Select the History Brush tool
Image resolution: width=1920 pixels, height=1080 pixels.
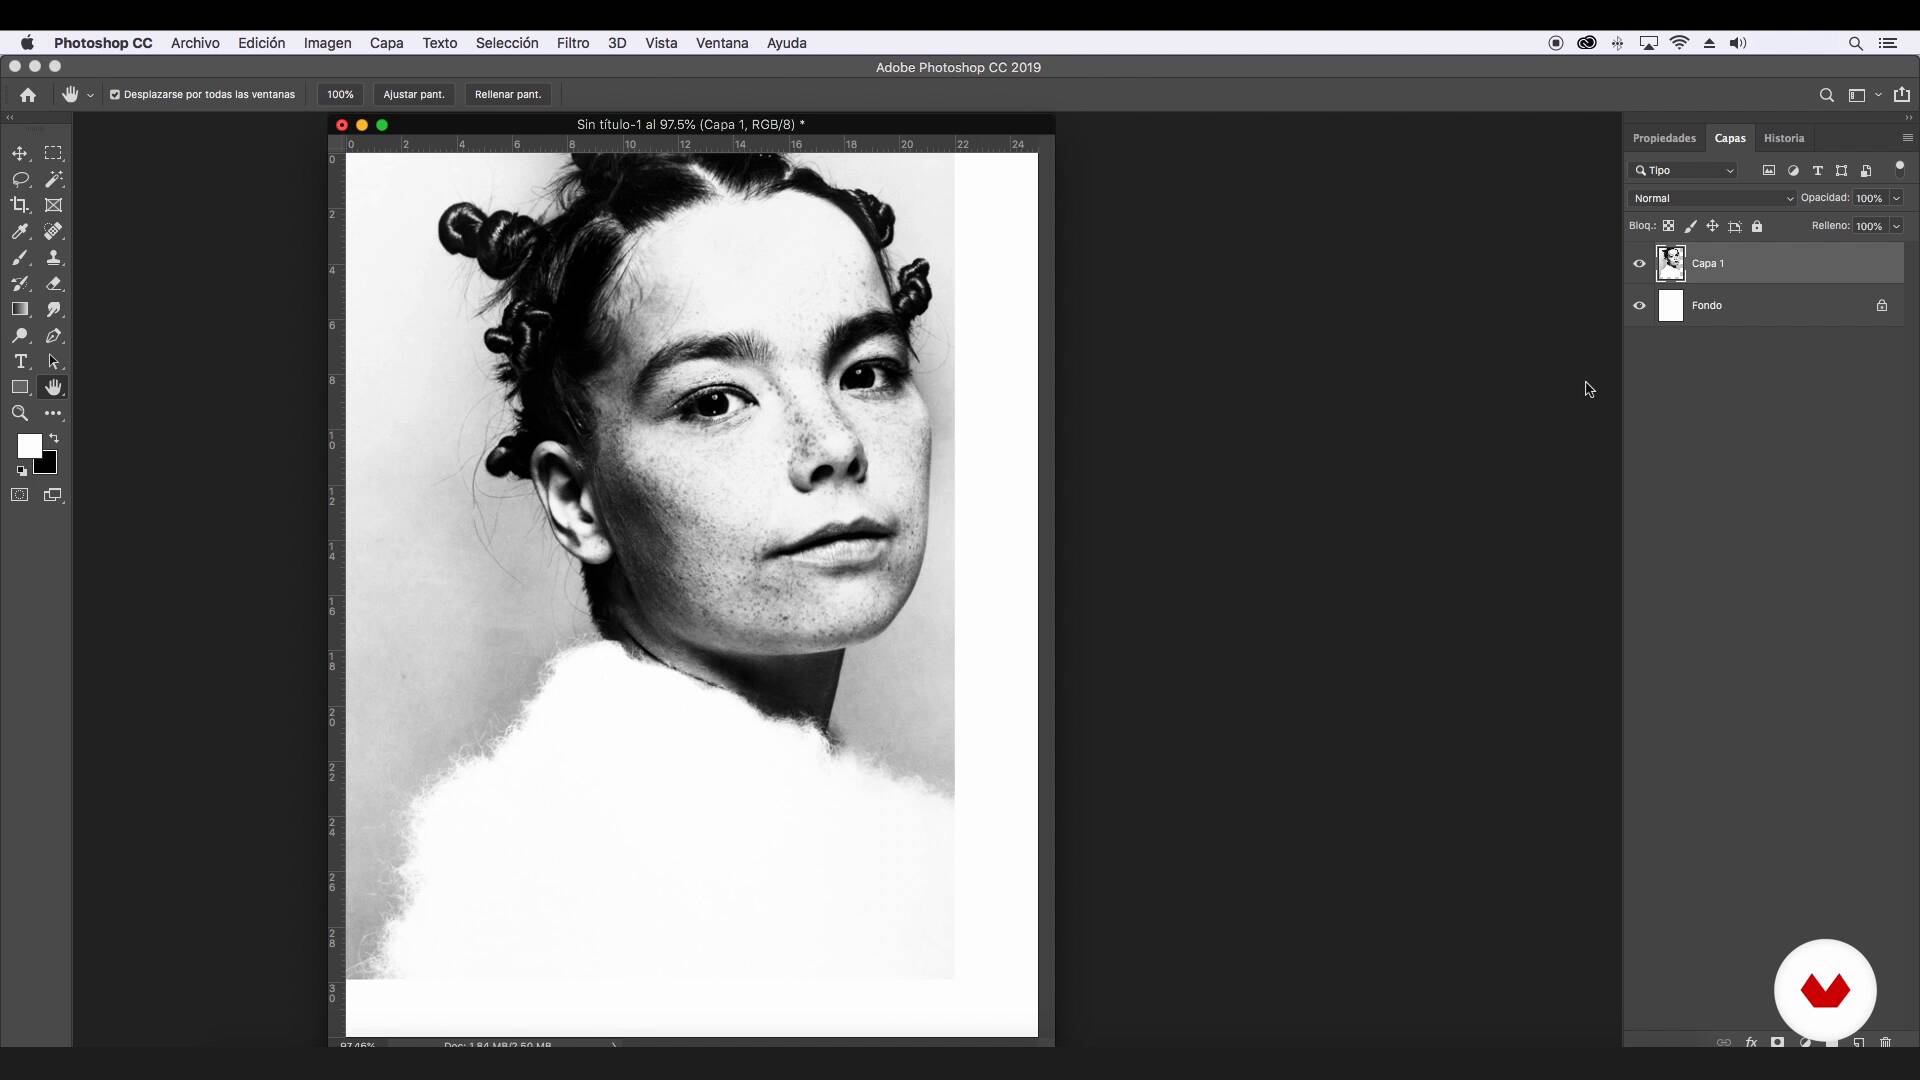pos(20,283)
